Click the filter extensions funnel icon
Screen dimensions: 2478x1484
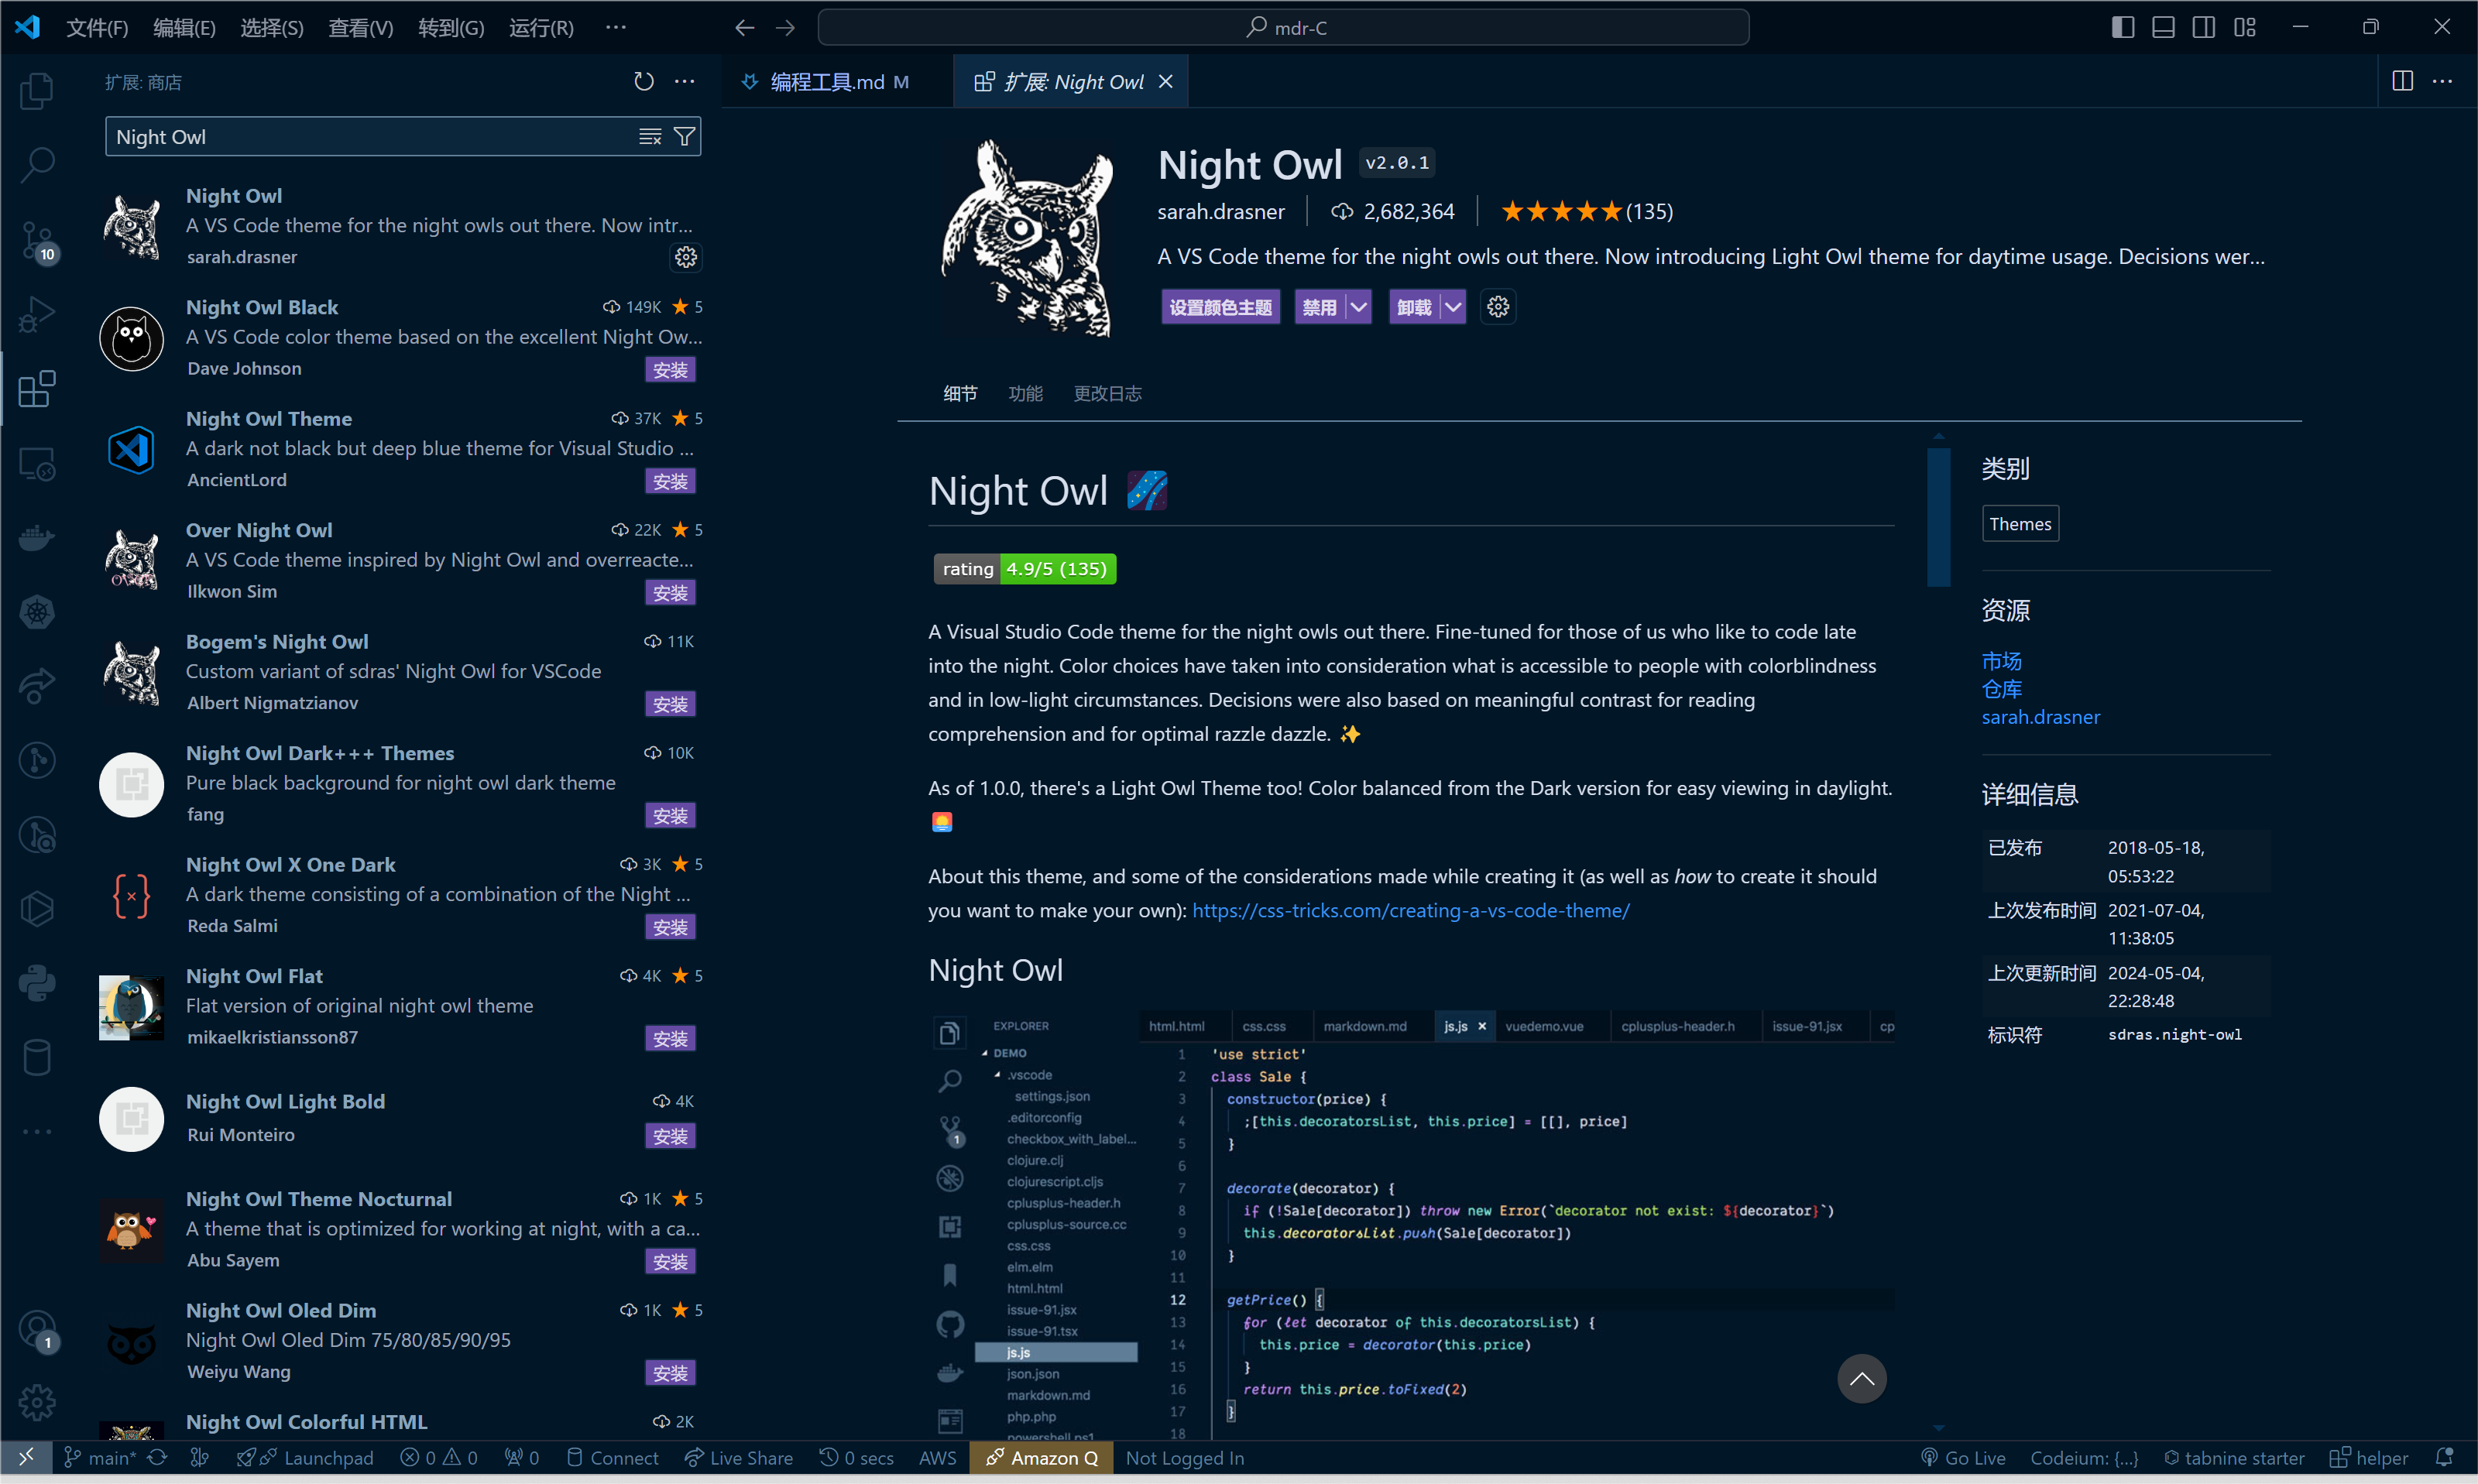click(x=684, y=137)
